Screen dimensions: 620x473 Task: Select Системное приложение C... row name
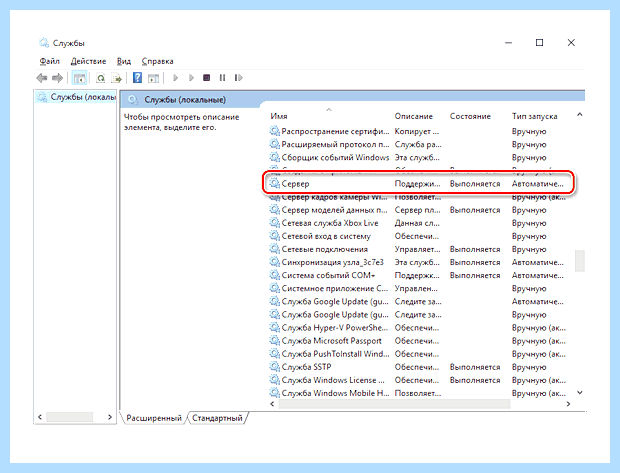335,288
